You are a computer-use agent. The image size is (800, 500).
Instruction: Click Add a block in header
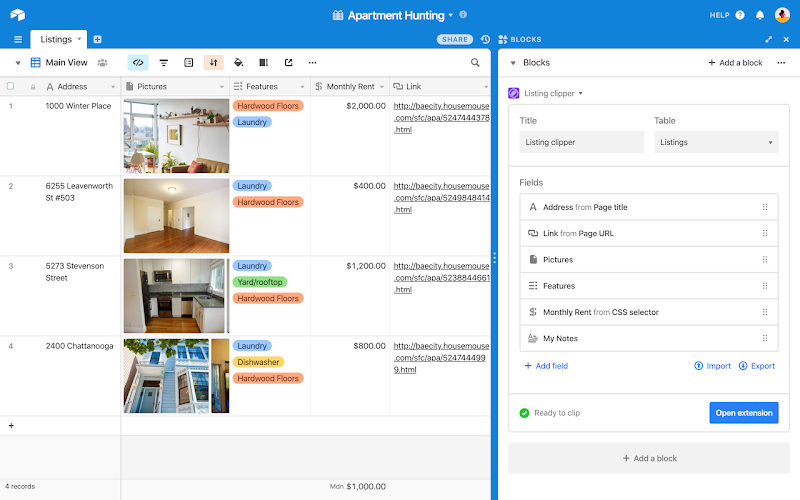tap(735, 63)
